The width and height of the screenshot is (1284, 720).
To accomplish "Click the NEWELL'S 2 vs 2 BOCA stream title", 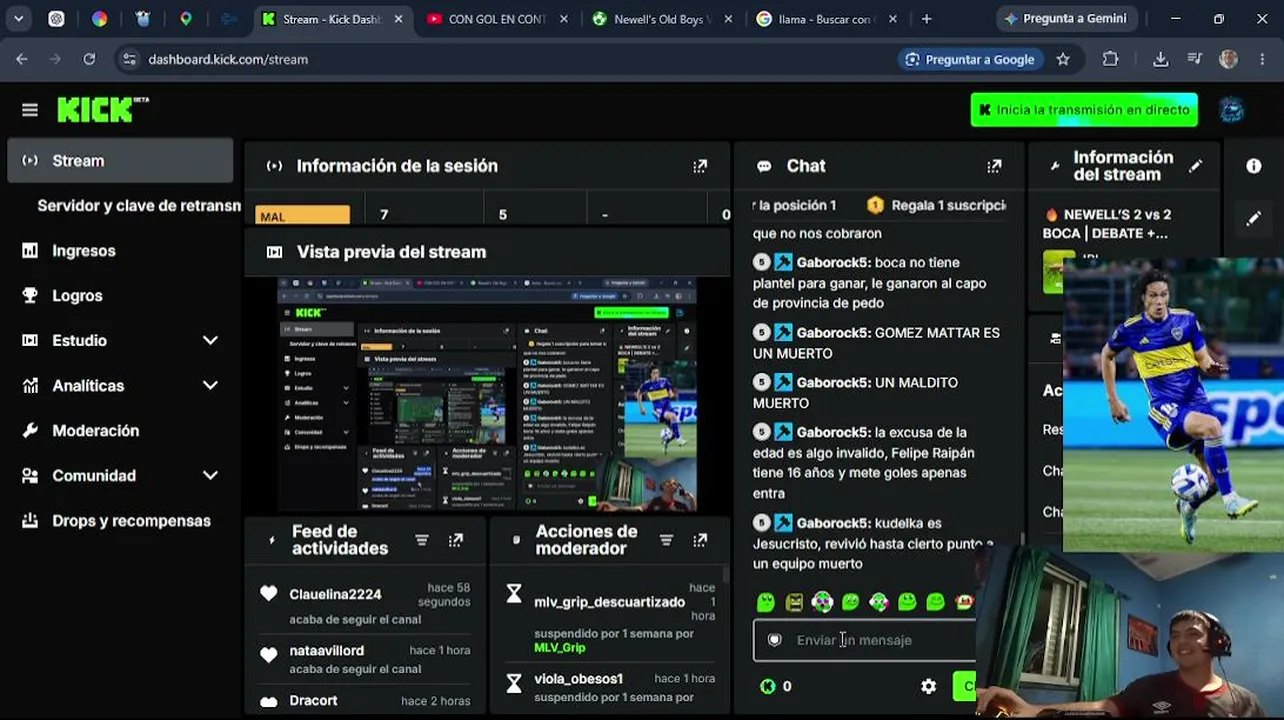I will pos(1107,224).
